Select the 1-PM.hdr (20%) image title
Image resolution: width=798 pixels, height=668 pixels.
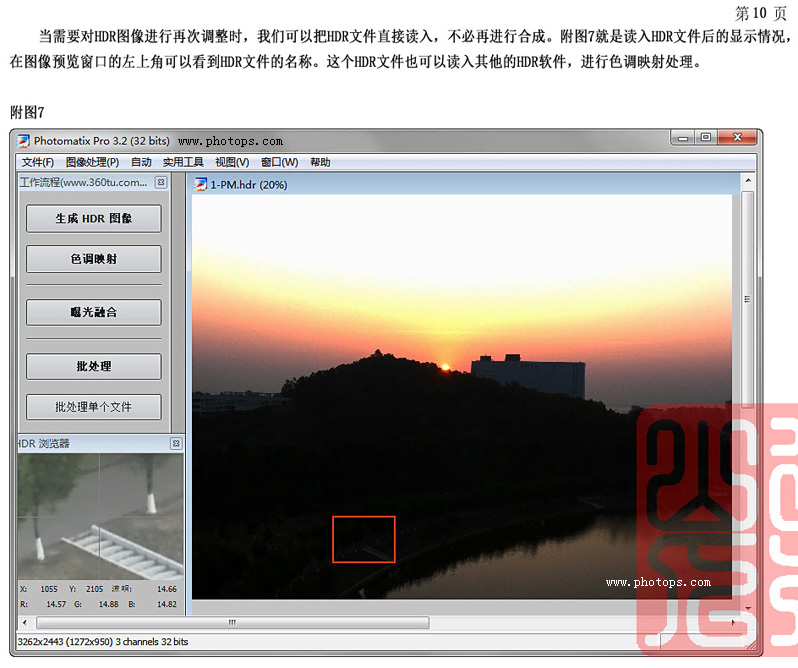[x=249, y=185]
